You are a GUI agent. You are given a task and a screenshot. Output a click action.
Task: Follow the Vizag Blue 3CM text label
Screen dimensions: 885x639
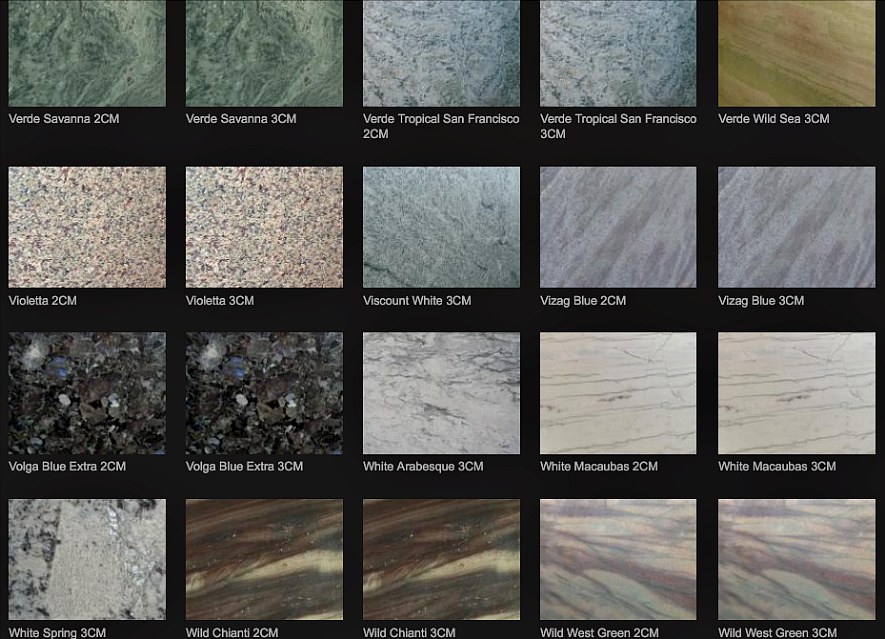pos(761,301)
